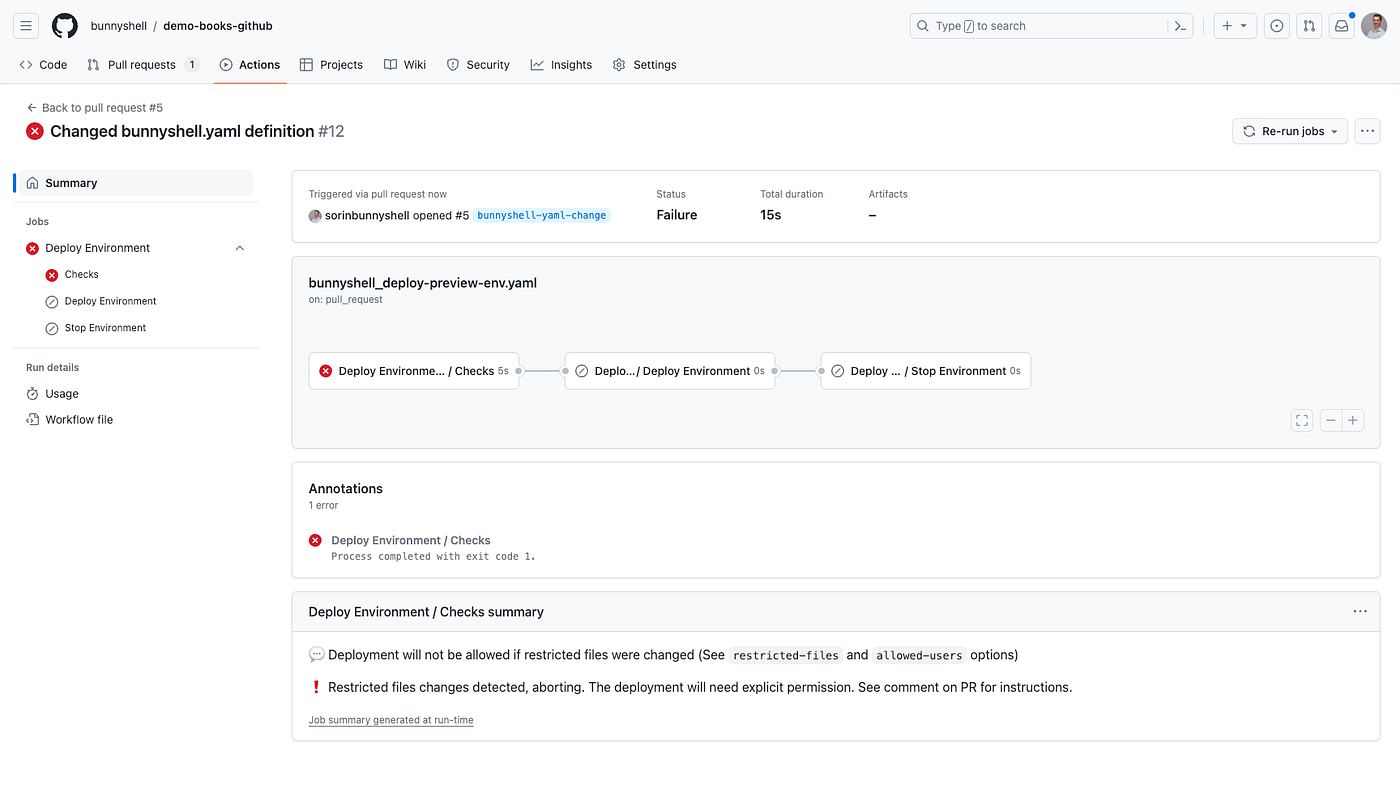Open the user profile avatar menu

[1374, 26]
